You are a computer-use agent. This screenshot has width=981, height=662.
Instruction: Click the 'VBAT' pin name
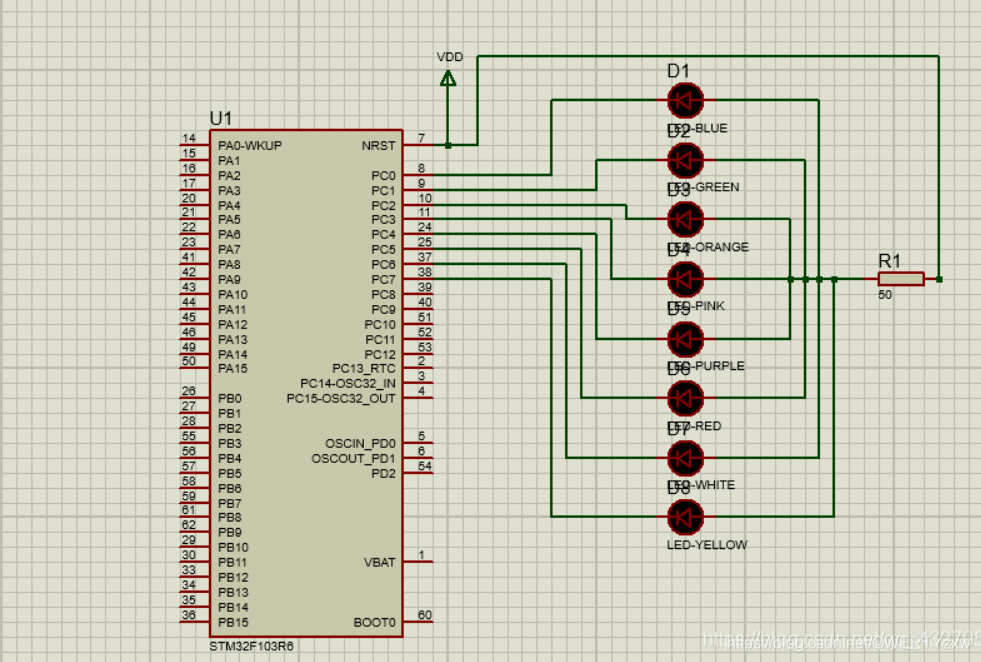pos(380,563)
